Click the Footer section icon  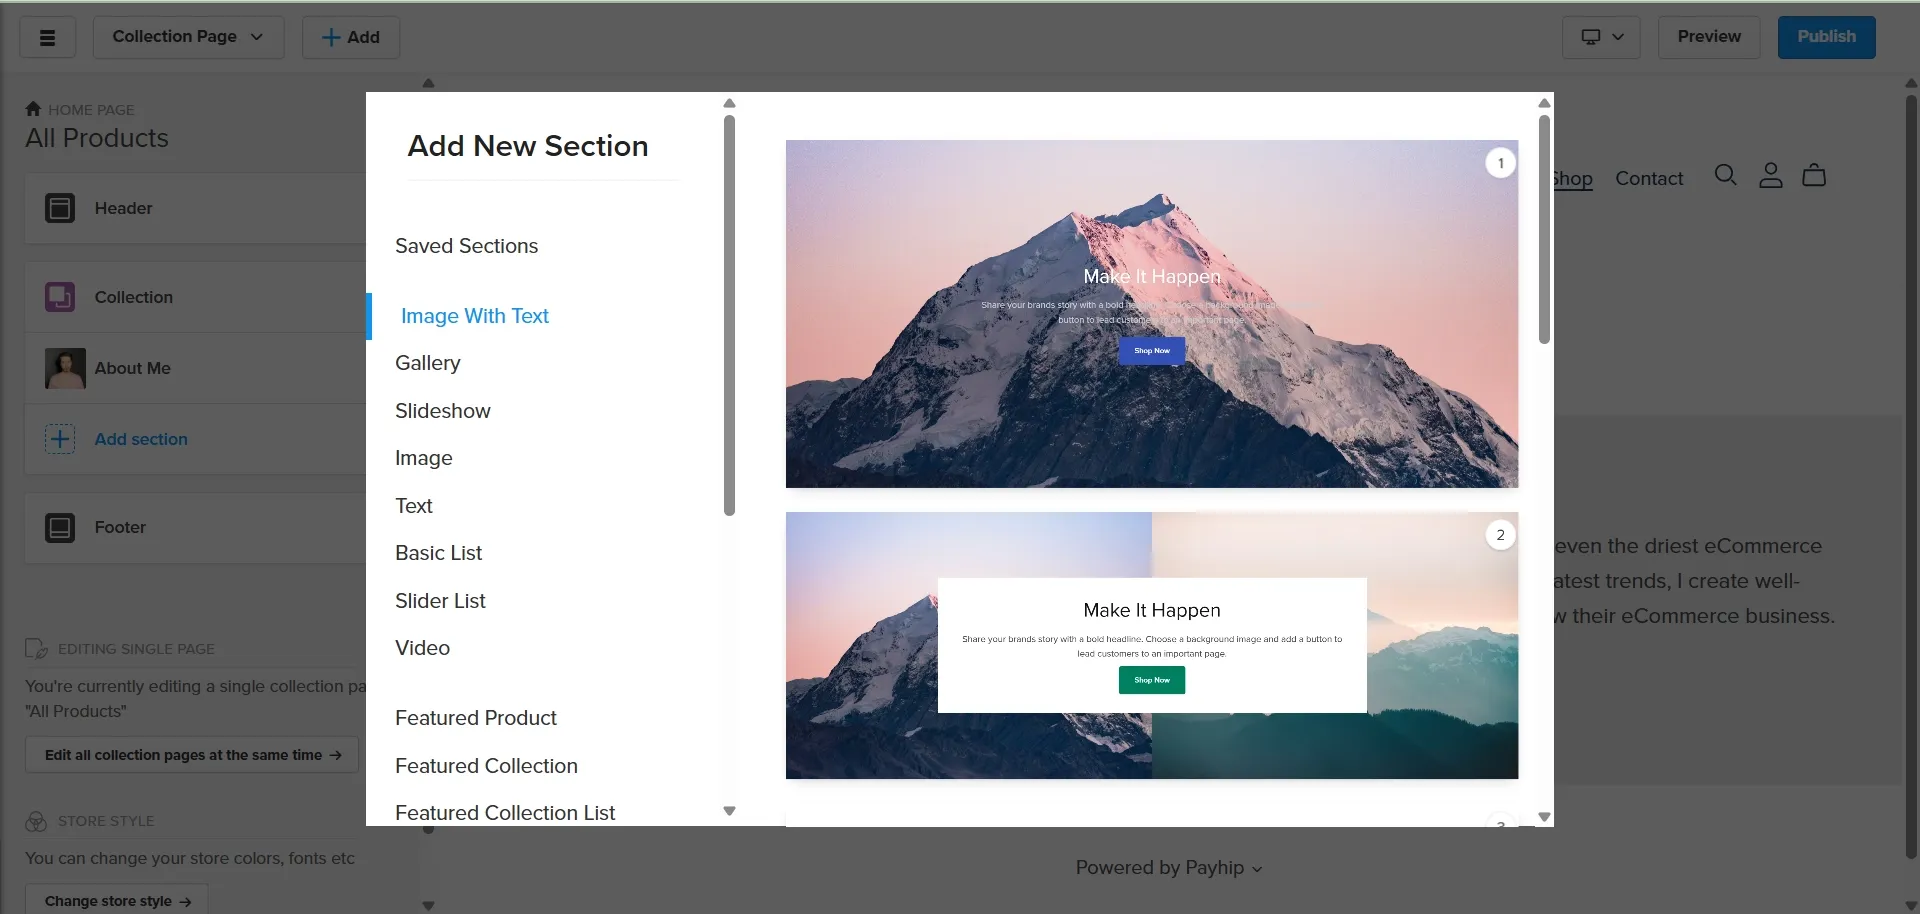[60, 527]
